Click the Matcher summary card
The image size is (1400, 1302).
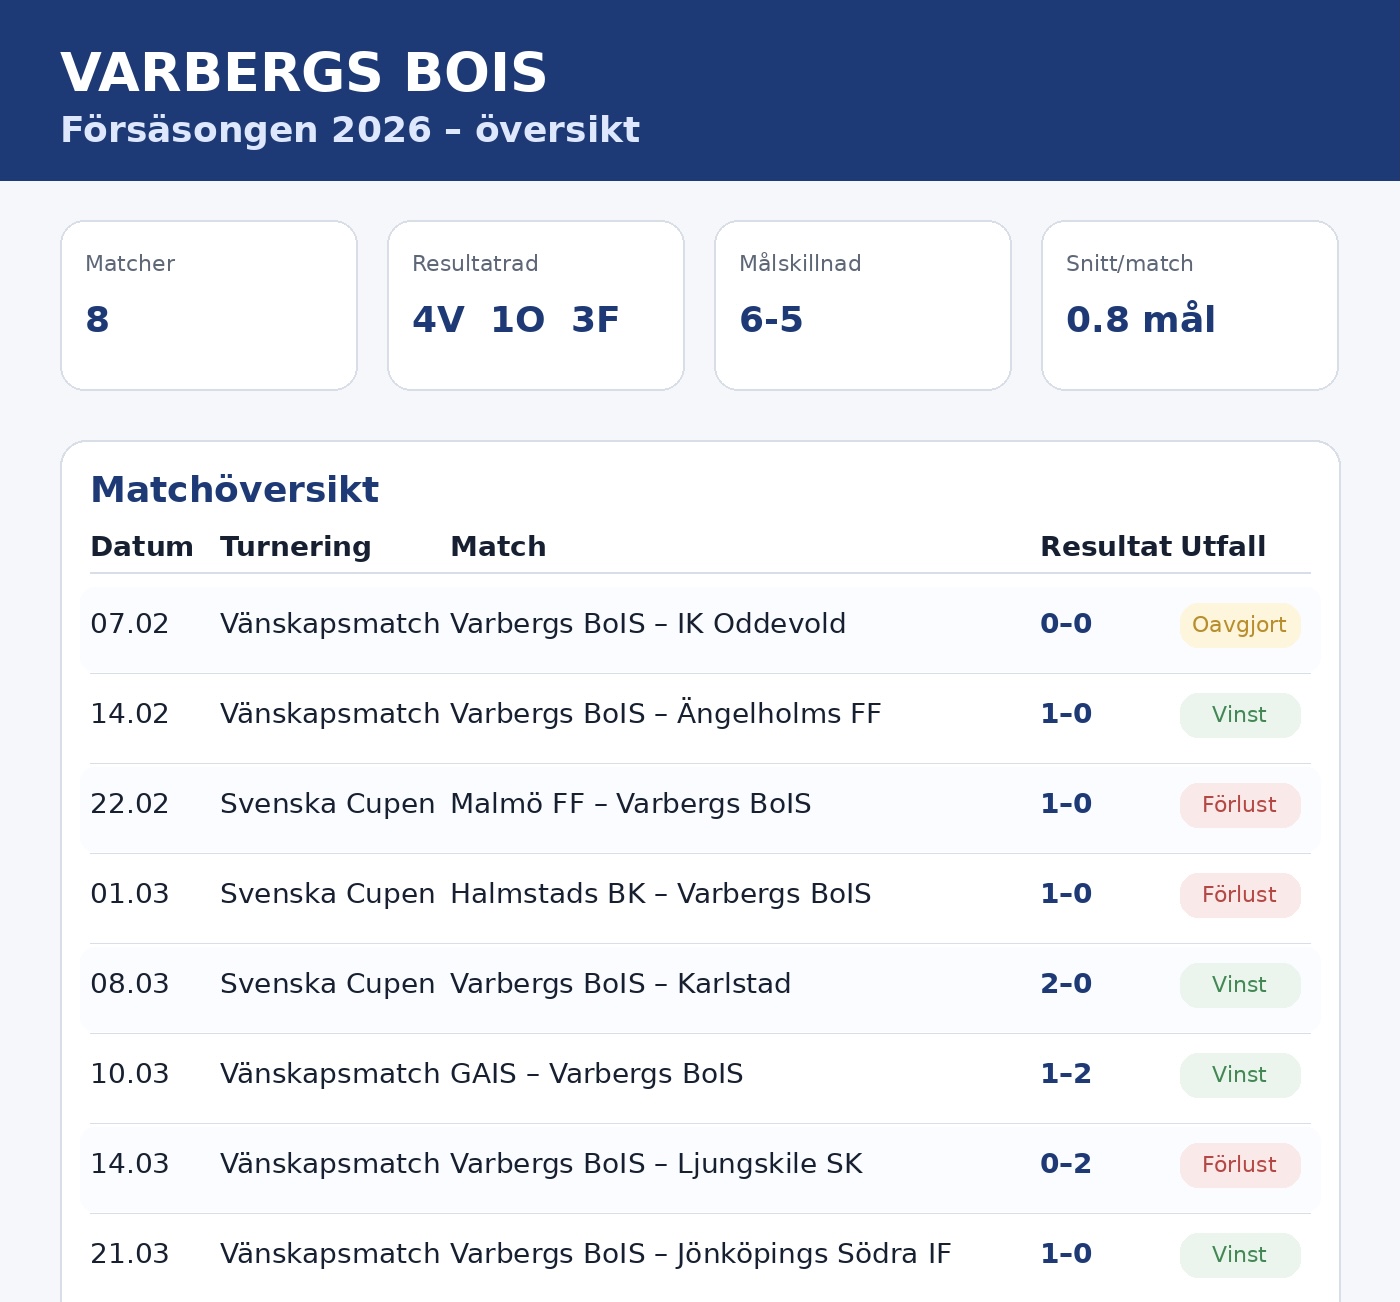click(x=209, y=305)
